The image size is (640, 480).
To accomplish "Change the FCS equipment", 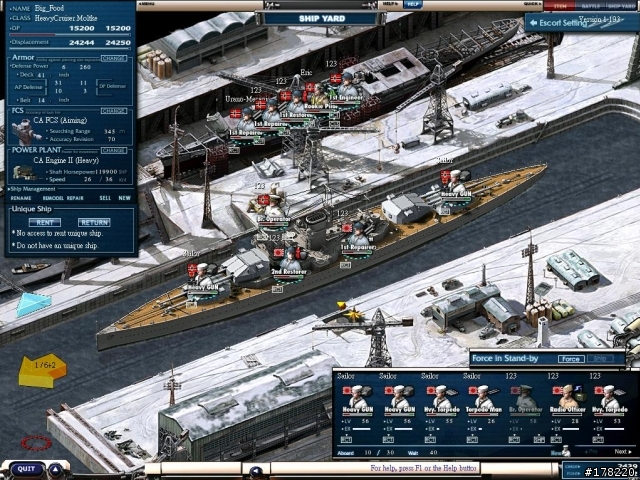I will point(113,111).
